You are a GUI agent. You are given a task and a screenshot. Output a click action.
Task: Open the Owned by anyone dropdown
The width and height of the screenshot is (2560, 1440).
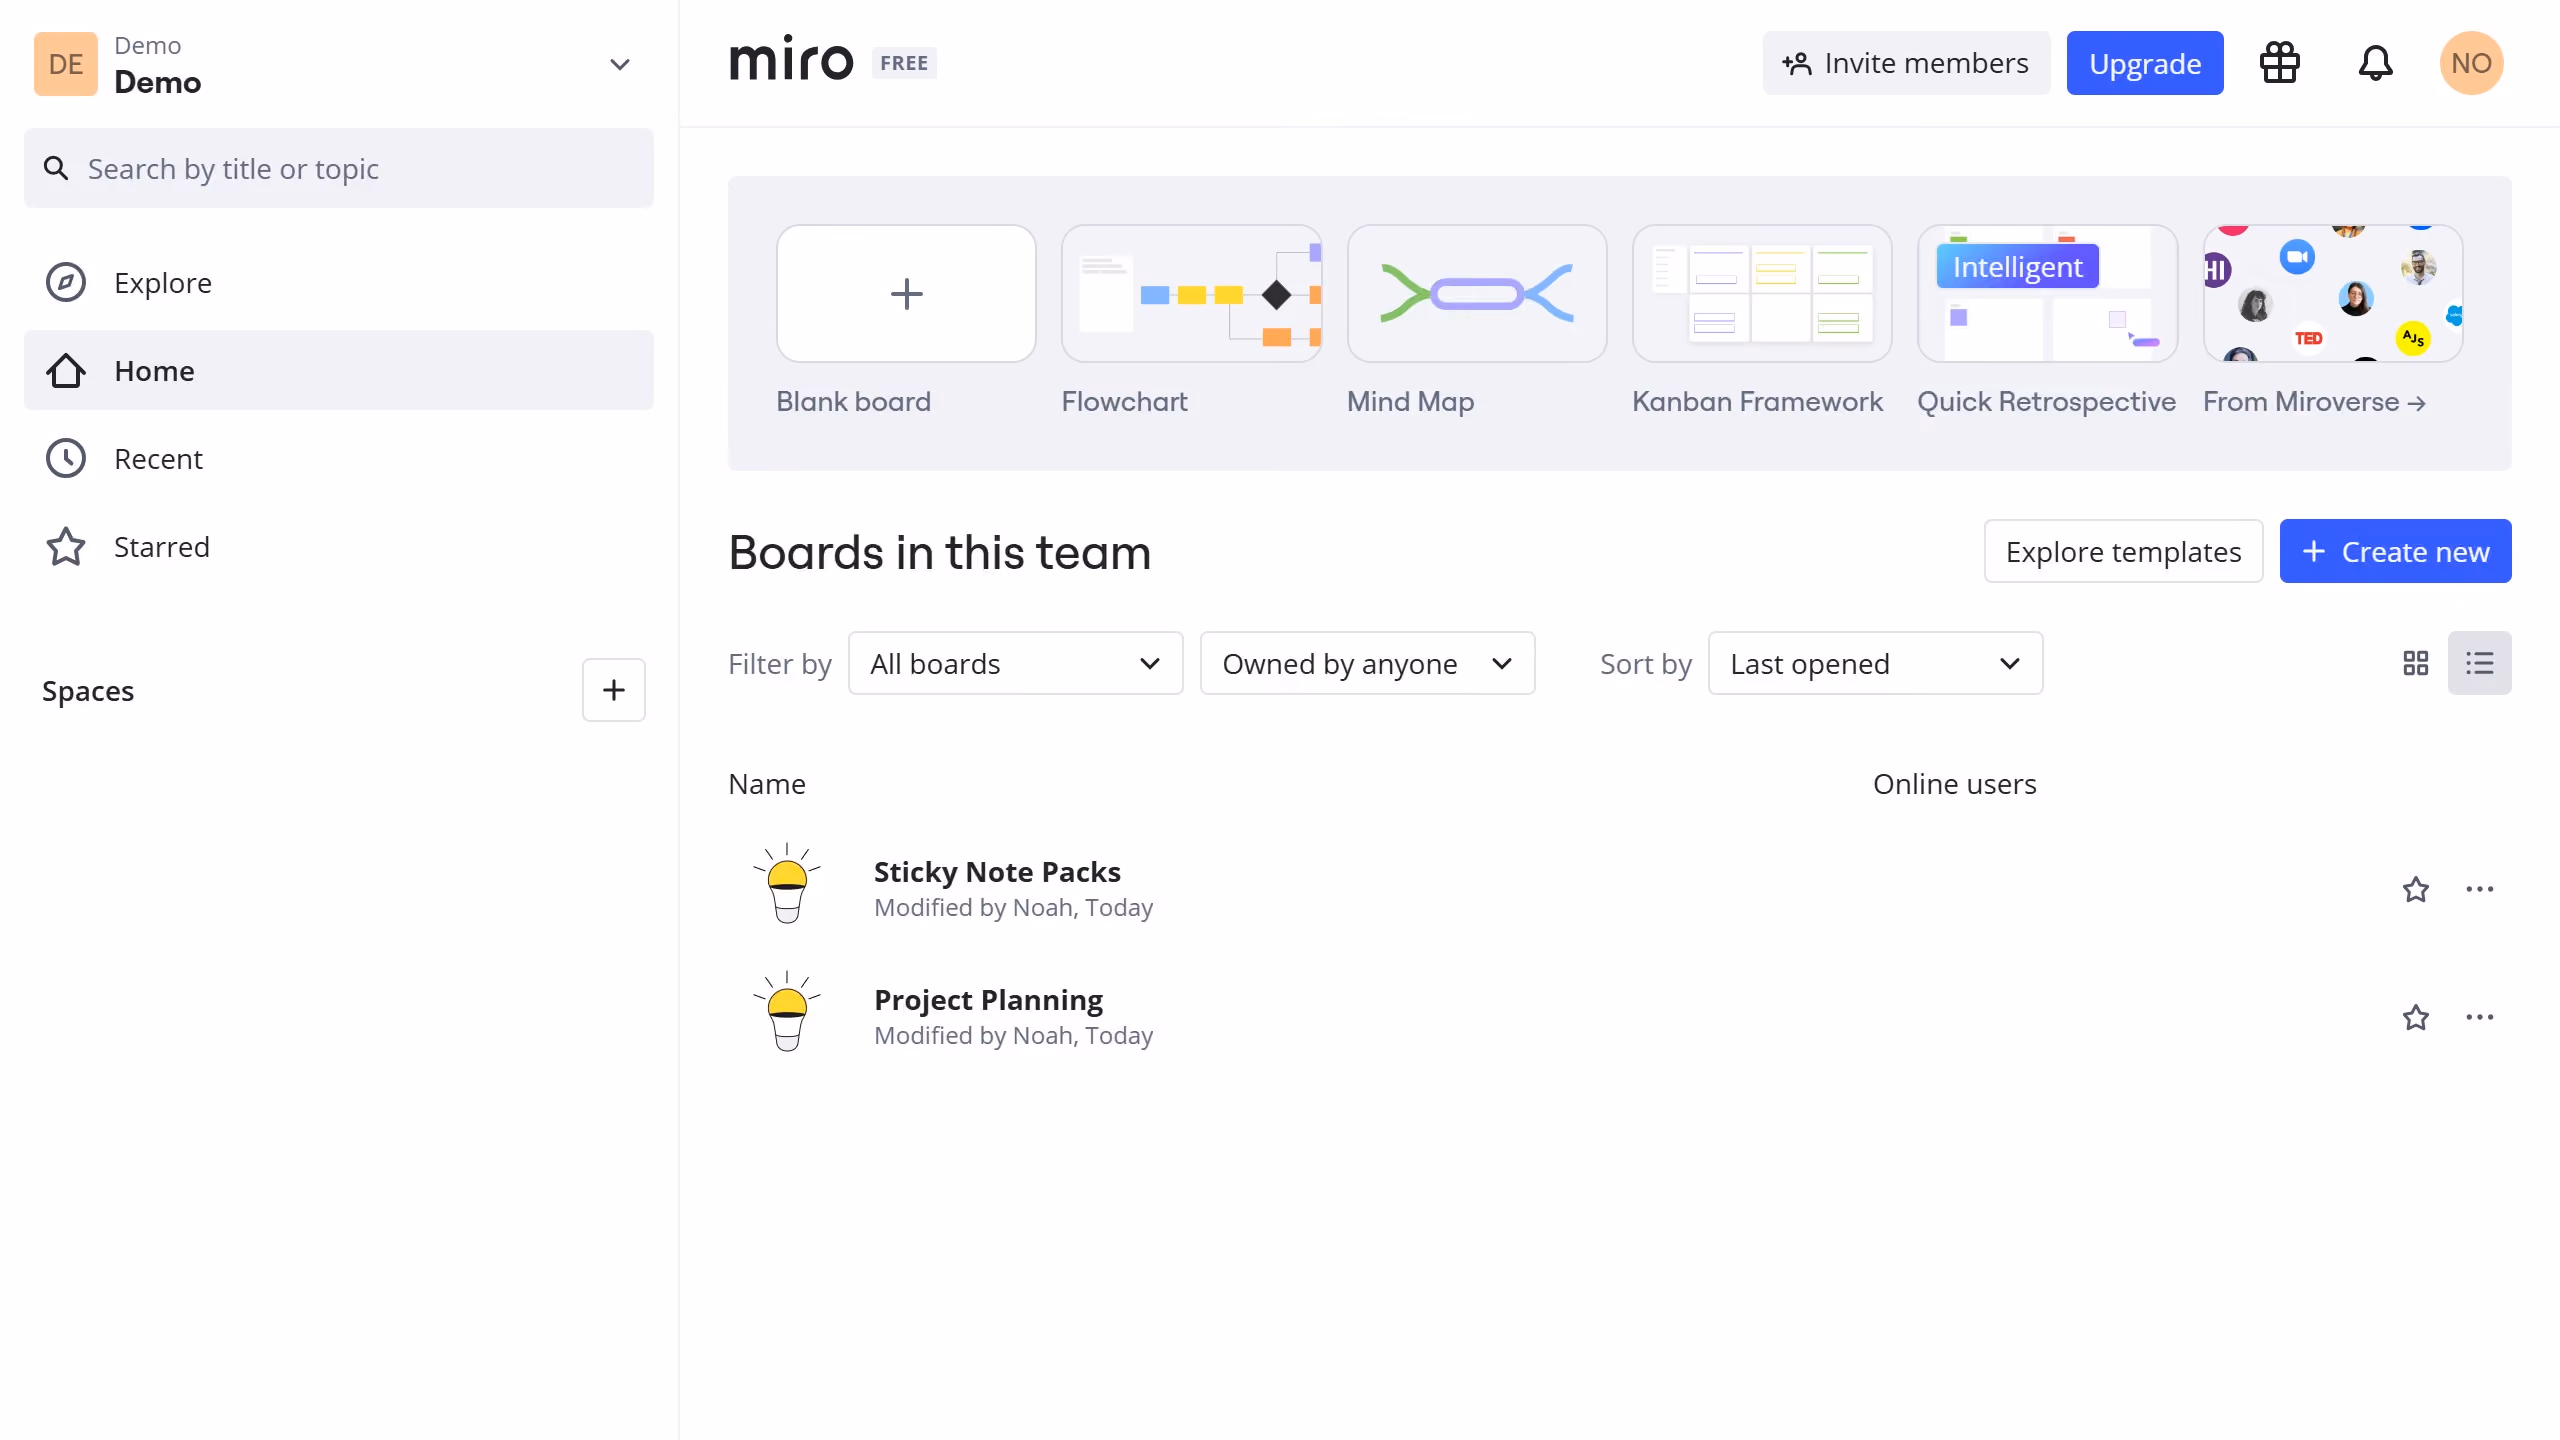pos(1368,663)
